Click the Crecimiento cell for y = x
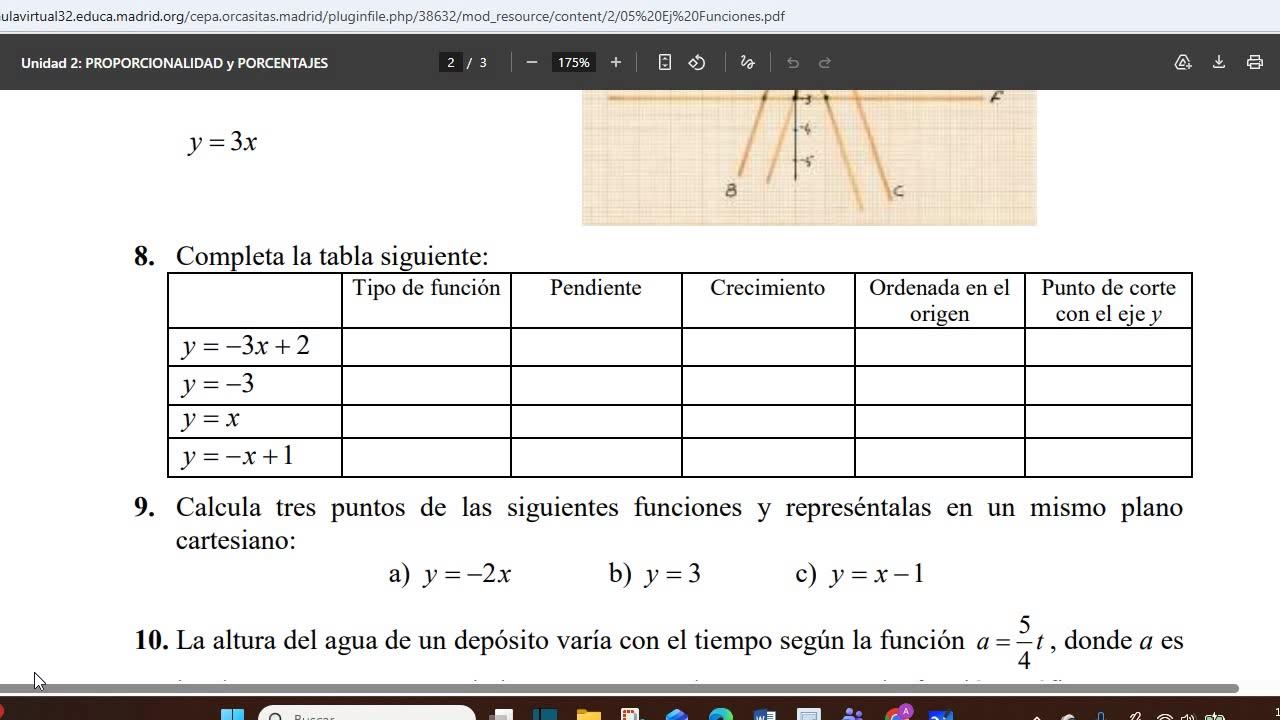The height and width of the screenshot is (720, 1280). (x=768, y=421)
